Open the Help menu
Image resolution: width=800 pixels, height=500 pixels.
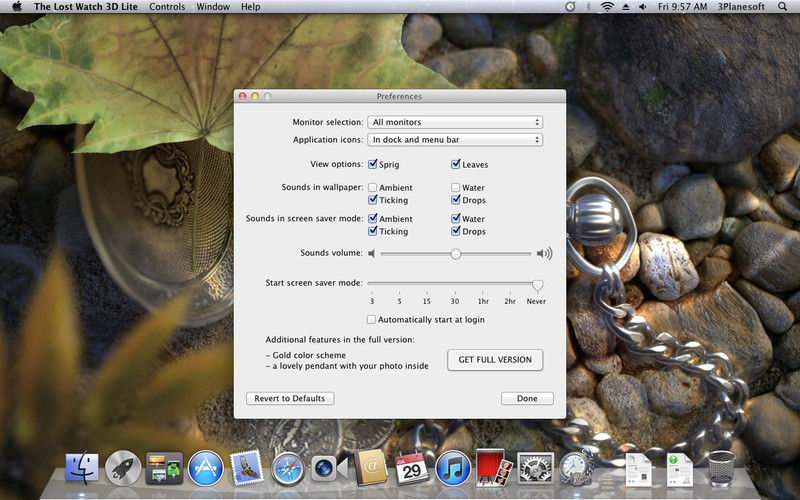[x=251, y=7]
